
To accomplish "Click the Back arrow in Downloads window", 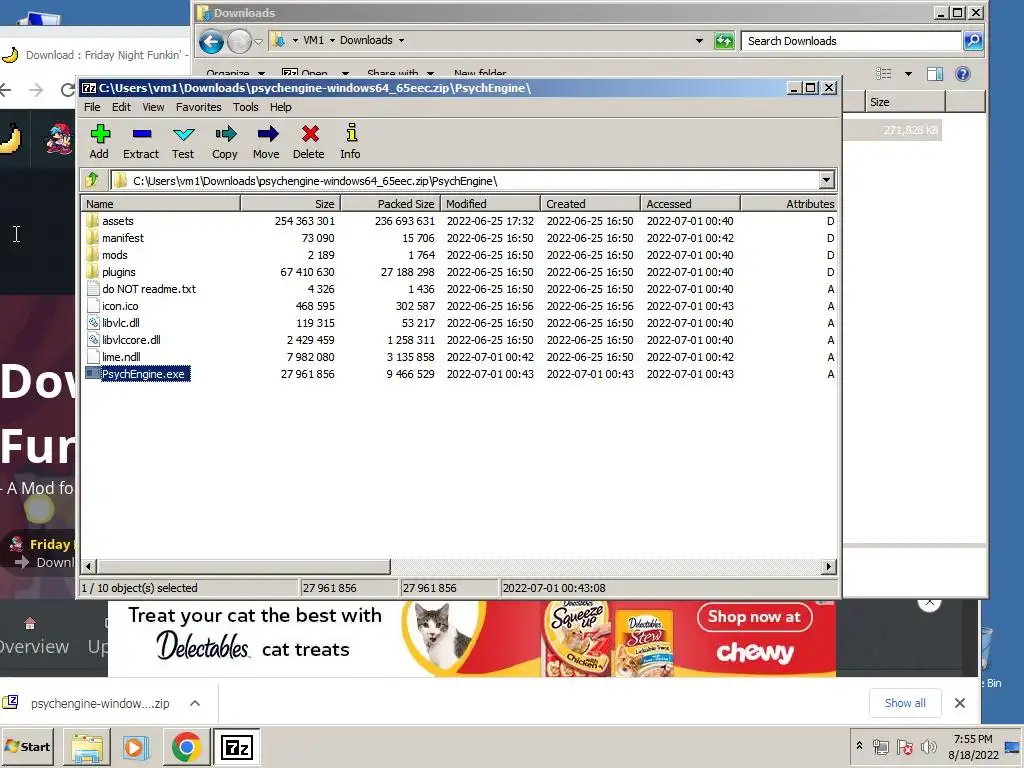I will (x=211, y=42).
